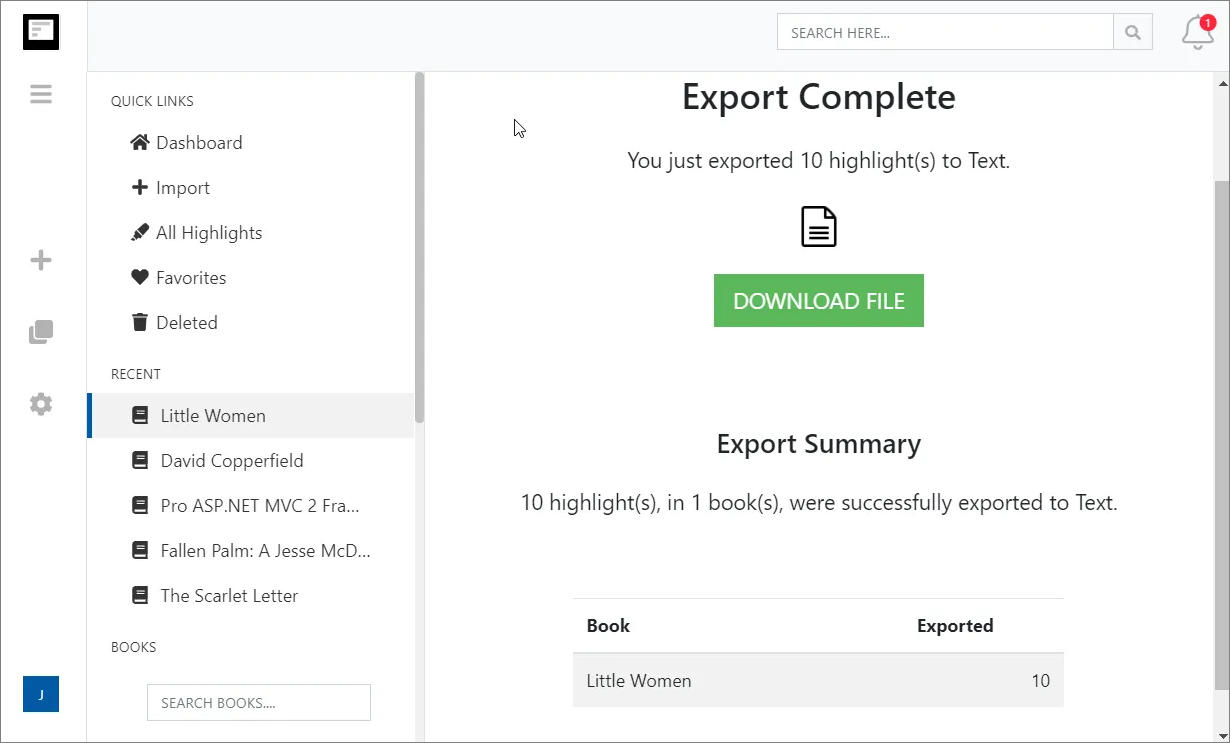This screenshot has height=743, width=1230.
Task: Show All Highlights
Action: pyautogui.click(x=208, y=233)
